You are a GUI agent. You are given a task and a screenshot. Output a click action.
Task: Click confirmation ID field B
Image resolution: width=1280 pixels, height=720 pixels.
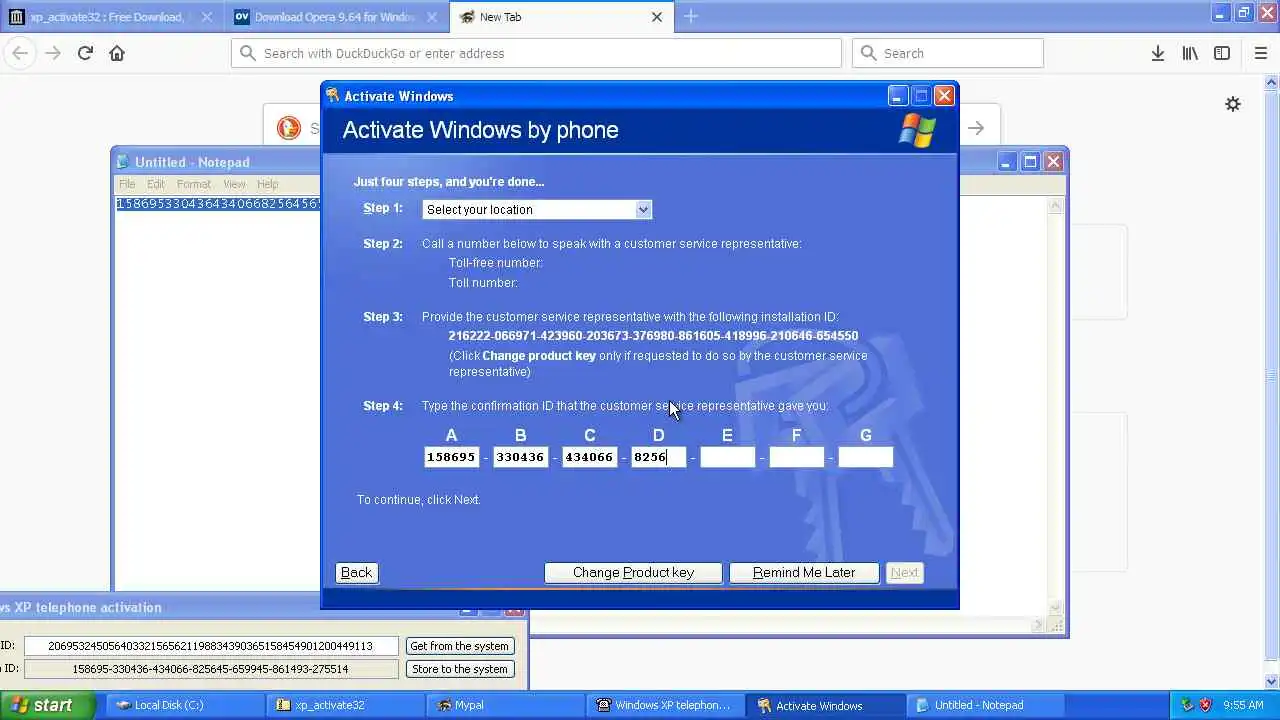coord(520,457)
